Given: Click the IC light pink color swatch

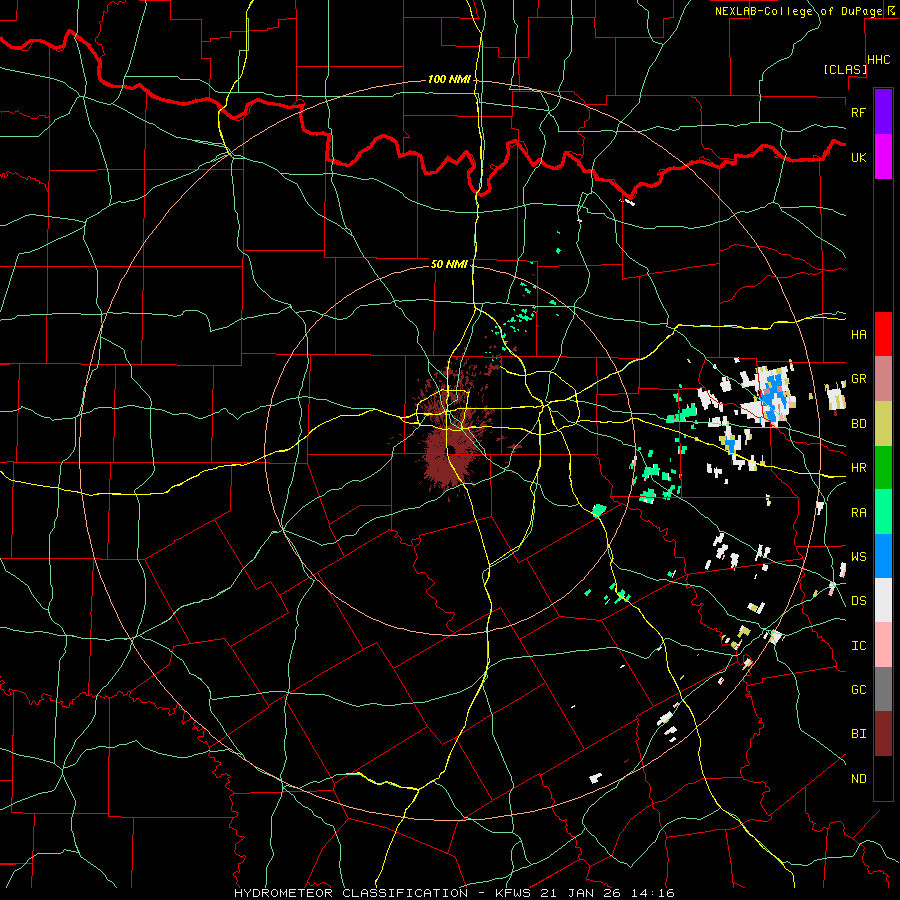Looking at the screenshot, I should coord(883,645).
